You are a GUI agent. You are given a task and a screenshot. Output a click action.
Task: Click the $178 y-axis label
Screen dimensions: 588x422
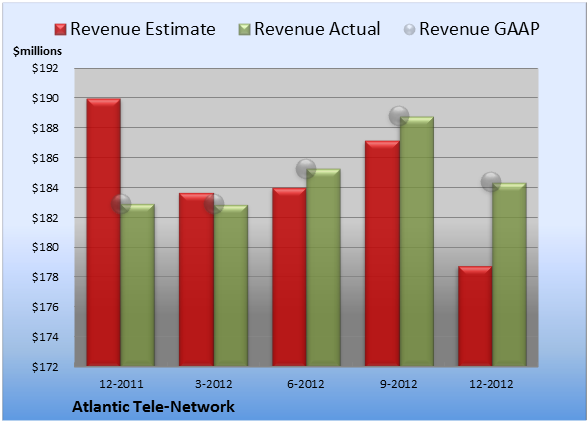coord(45,277)
